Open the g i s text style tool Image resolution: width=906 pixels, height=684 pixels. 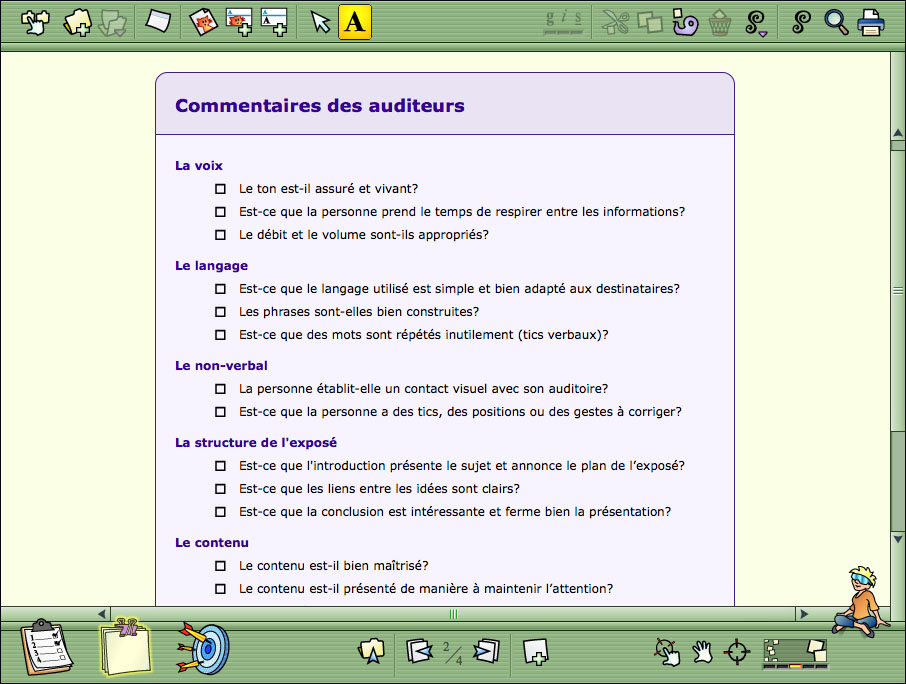tap(563, 22)
